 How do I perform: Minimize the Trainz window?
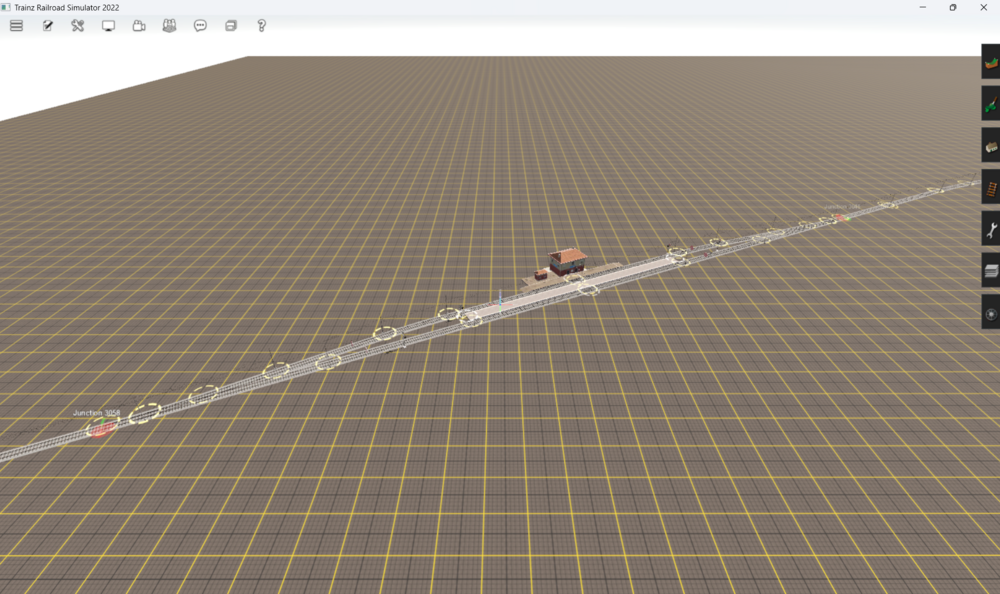[922, 7]
